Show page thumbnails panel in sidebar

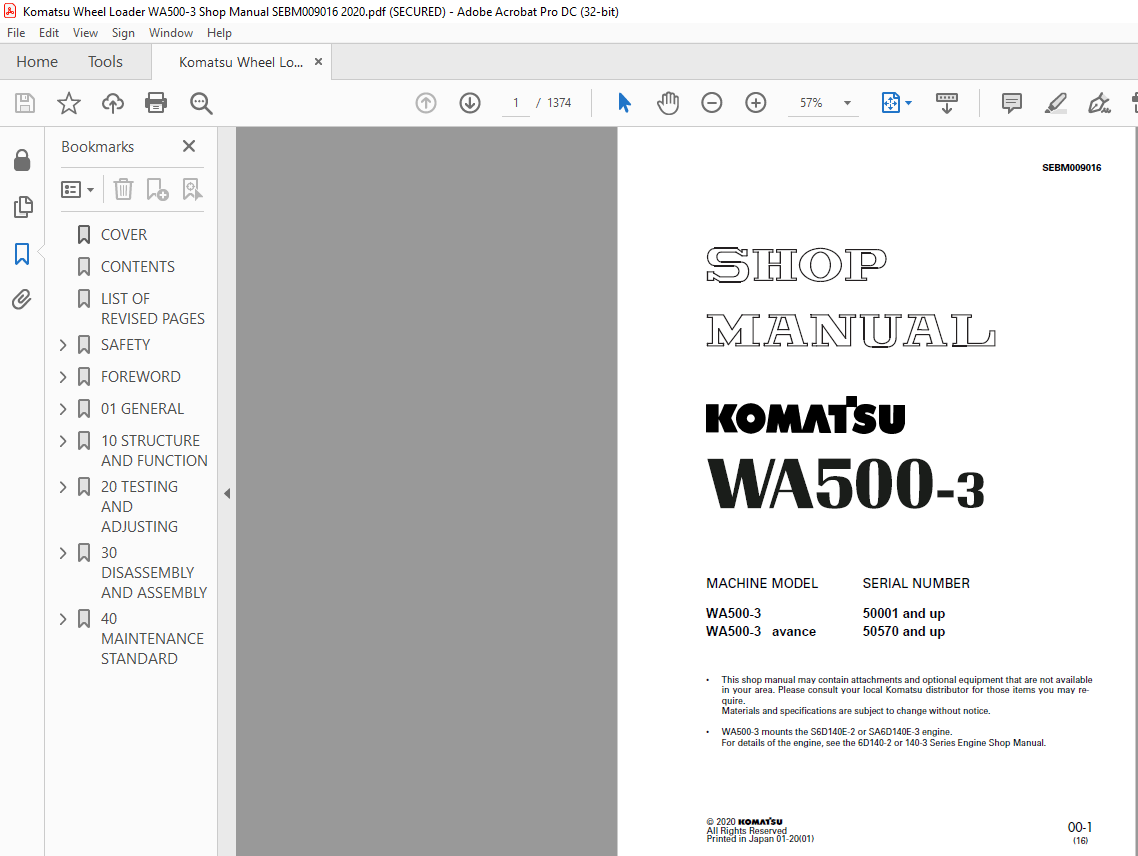[x=22, y=207]
